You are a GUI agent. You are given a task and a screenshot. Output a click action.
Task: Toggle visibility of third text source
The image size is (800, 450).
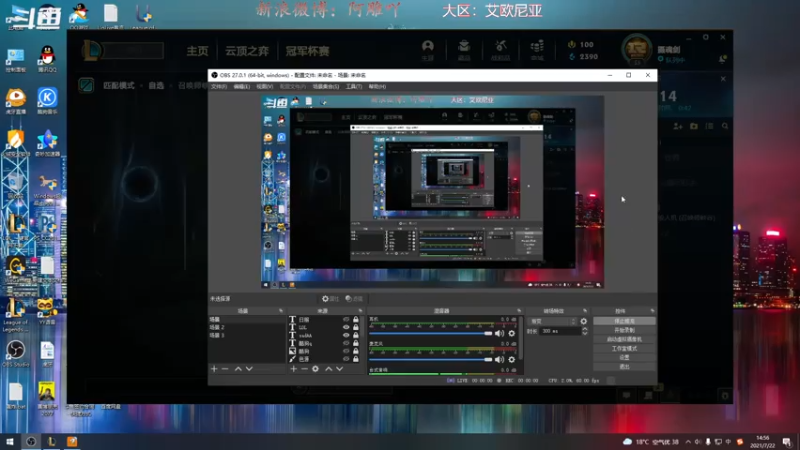pos(346,335)
